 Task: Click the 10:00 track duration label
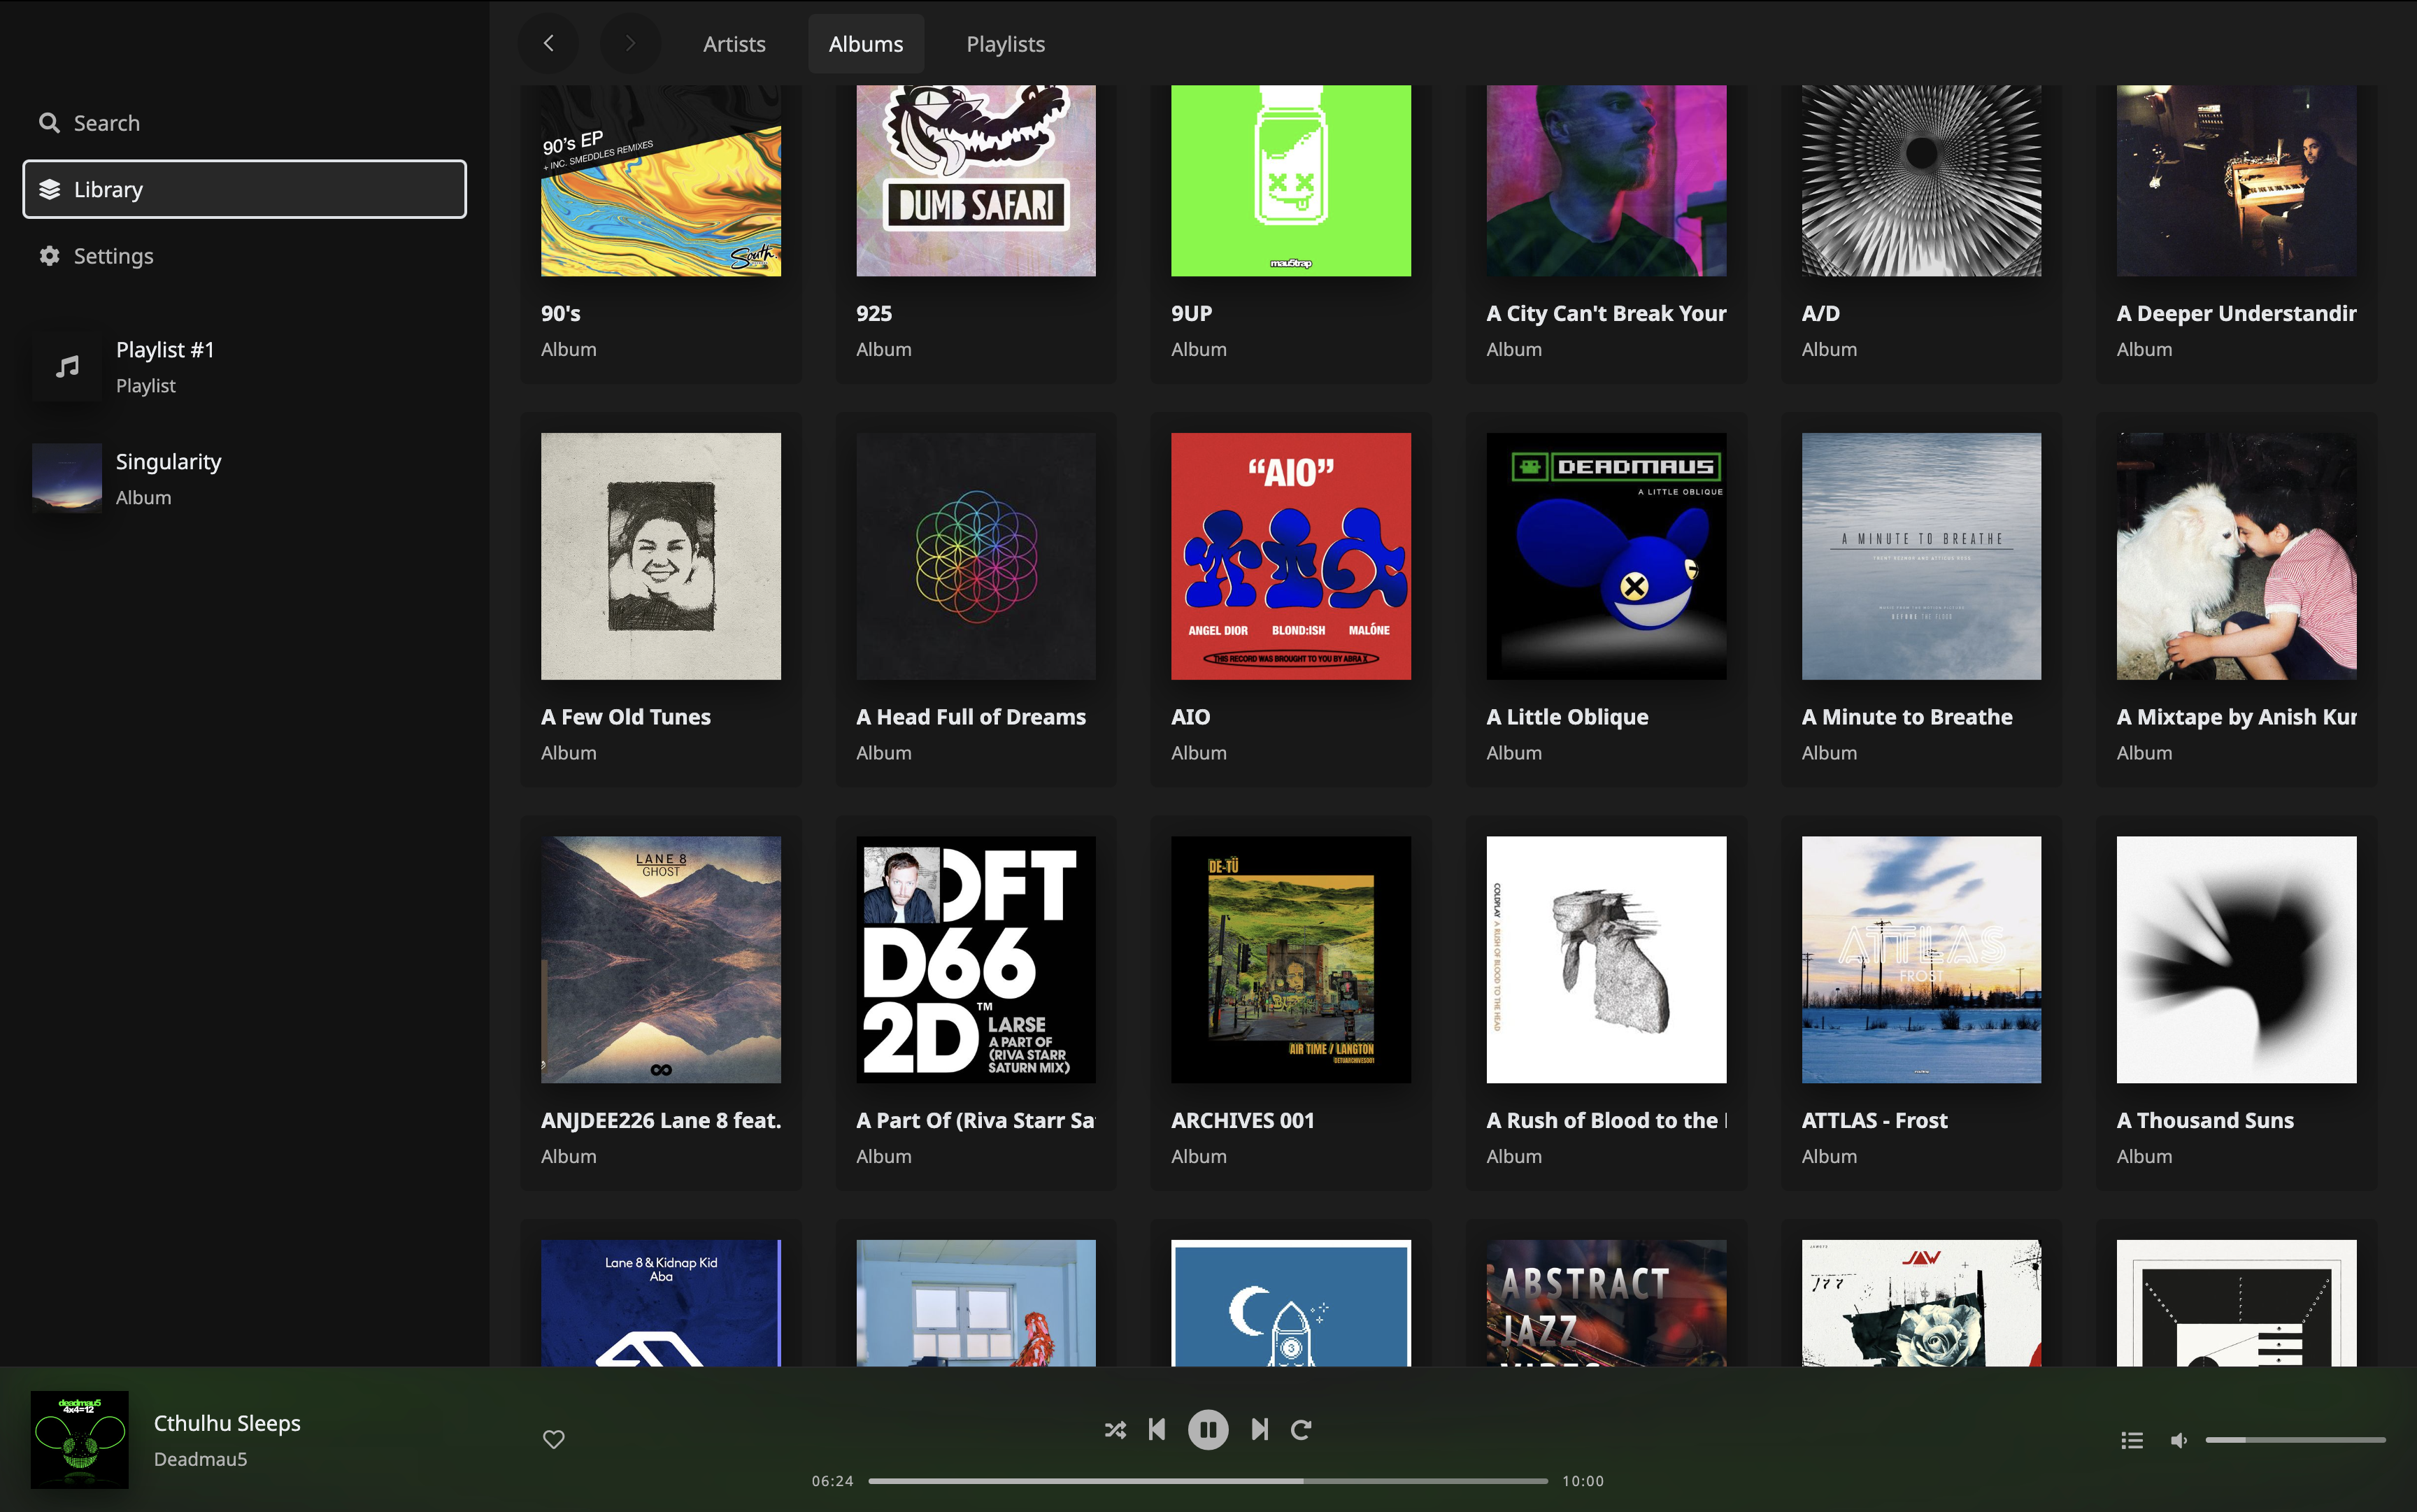1582,1481
